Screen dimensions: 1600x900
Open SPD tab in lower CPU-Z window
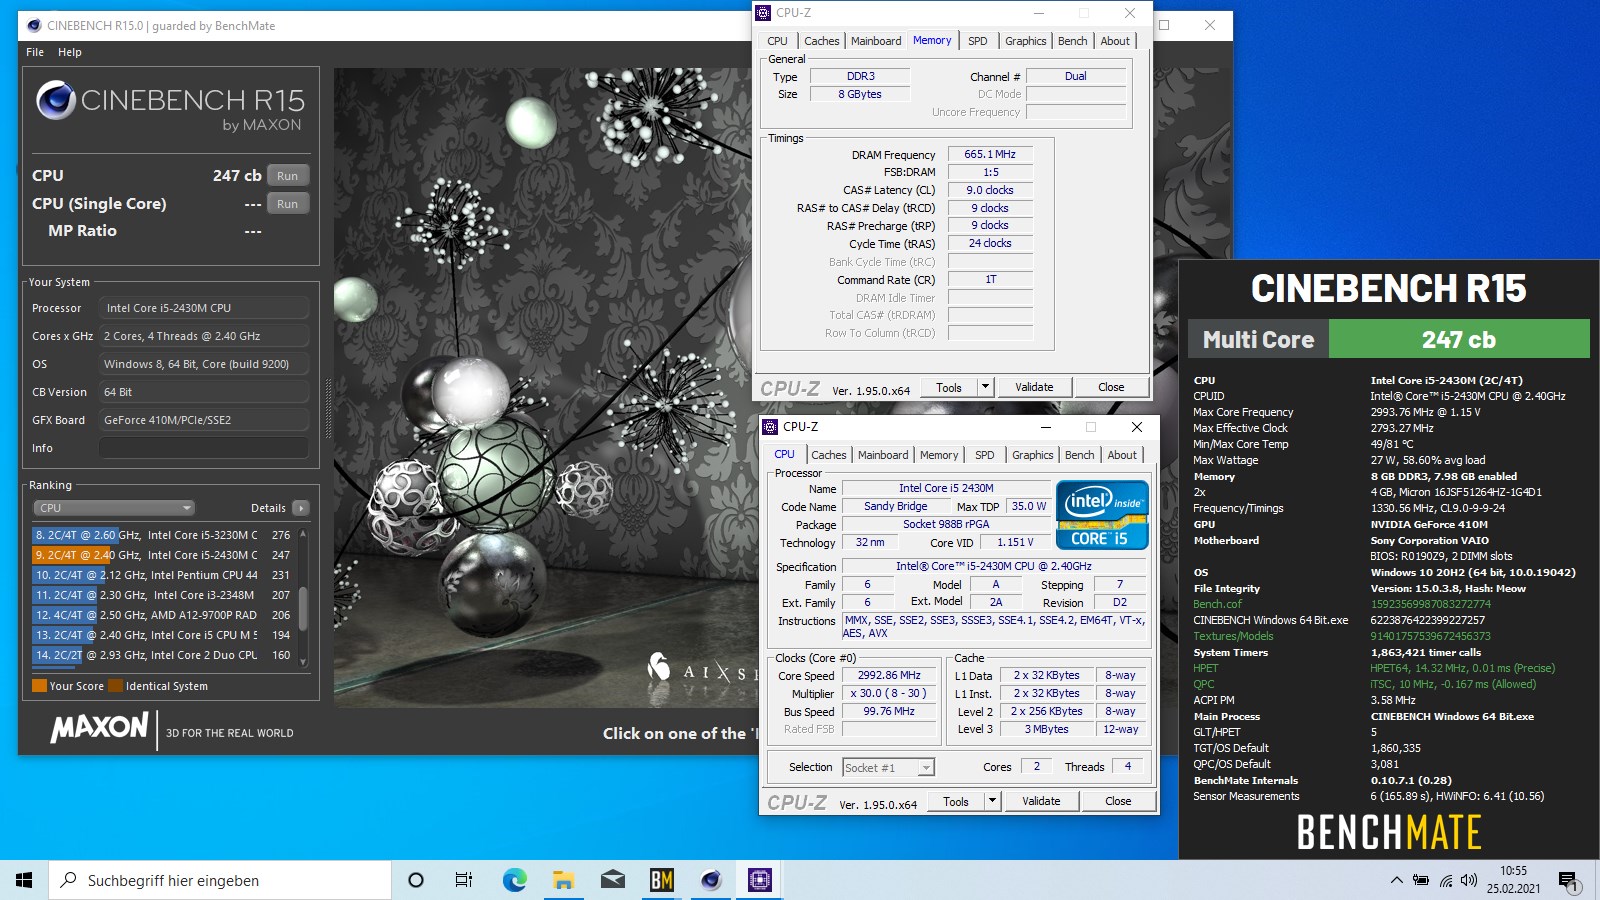[x=985, y=455]
